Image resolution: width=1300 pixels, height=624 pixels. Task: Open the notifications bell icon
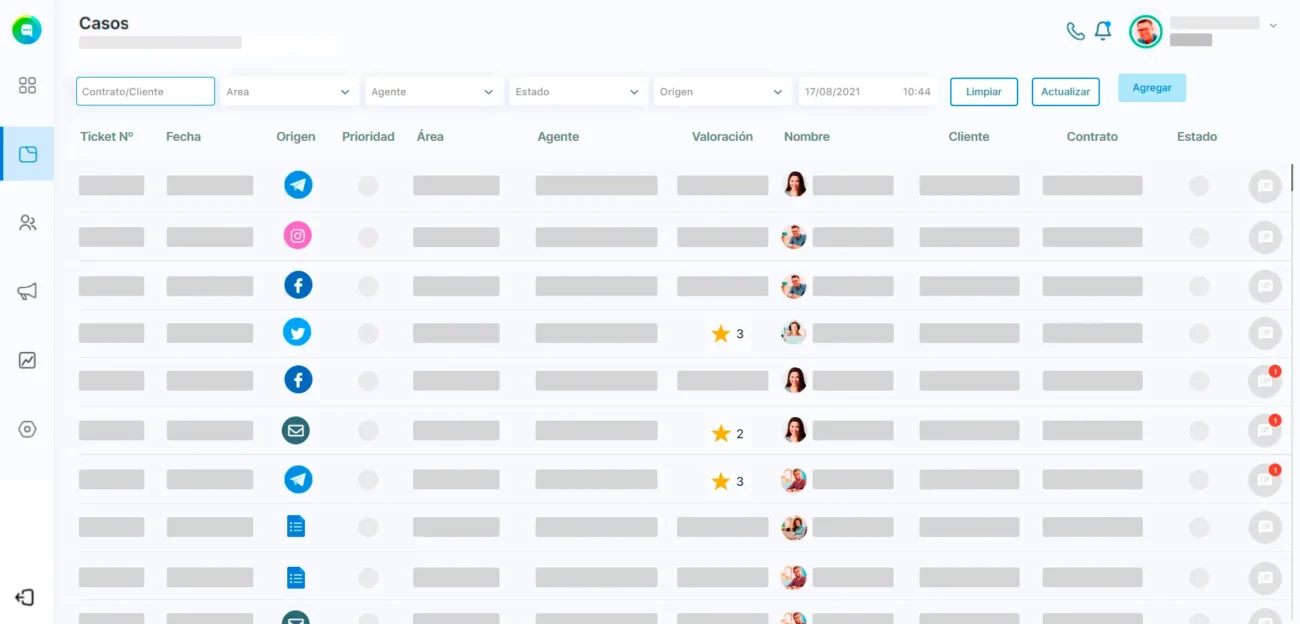(1103, 31)
